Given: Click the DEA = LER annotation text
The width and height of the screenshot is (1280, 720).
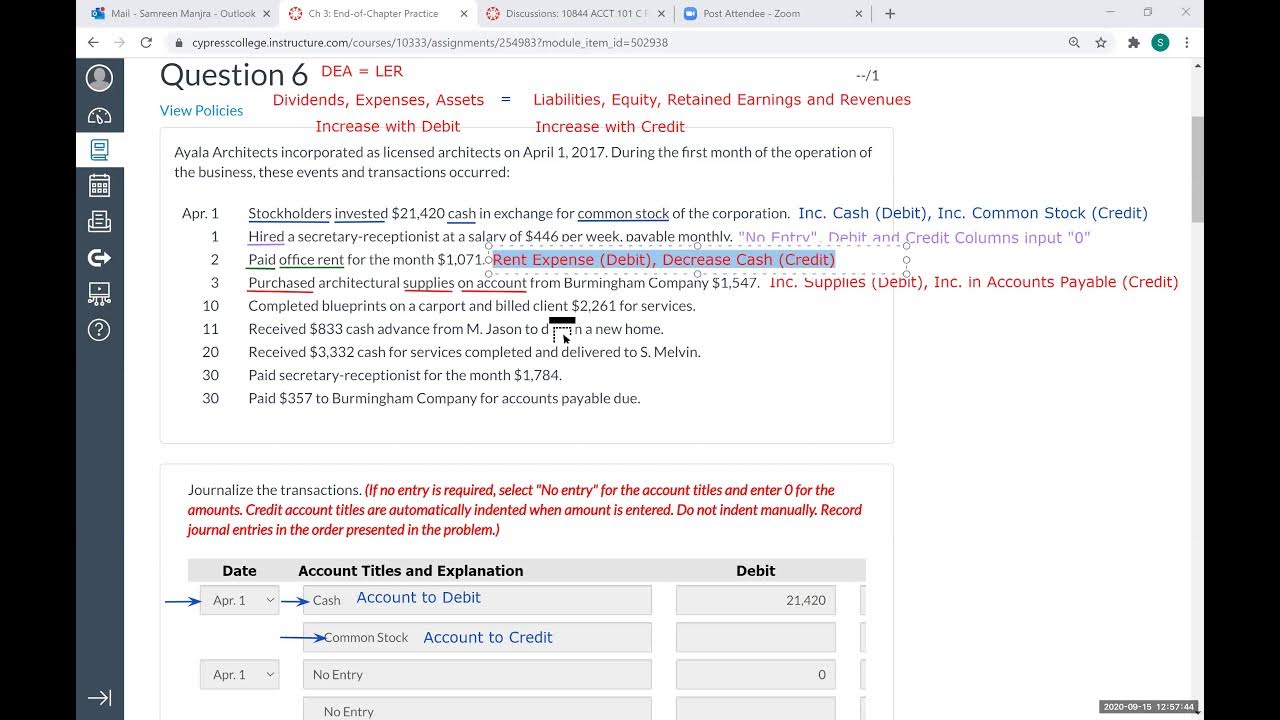Looking at the screenshot, I should pos(362,71).
